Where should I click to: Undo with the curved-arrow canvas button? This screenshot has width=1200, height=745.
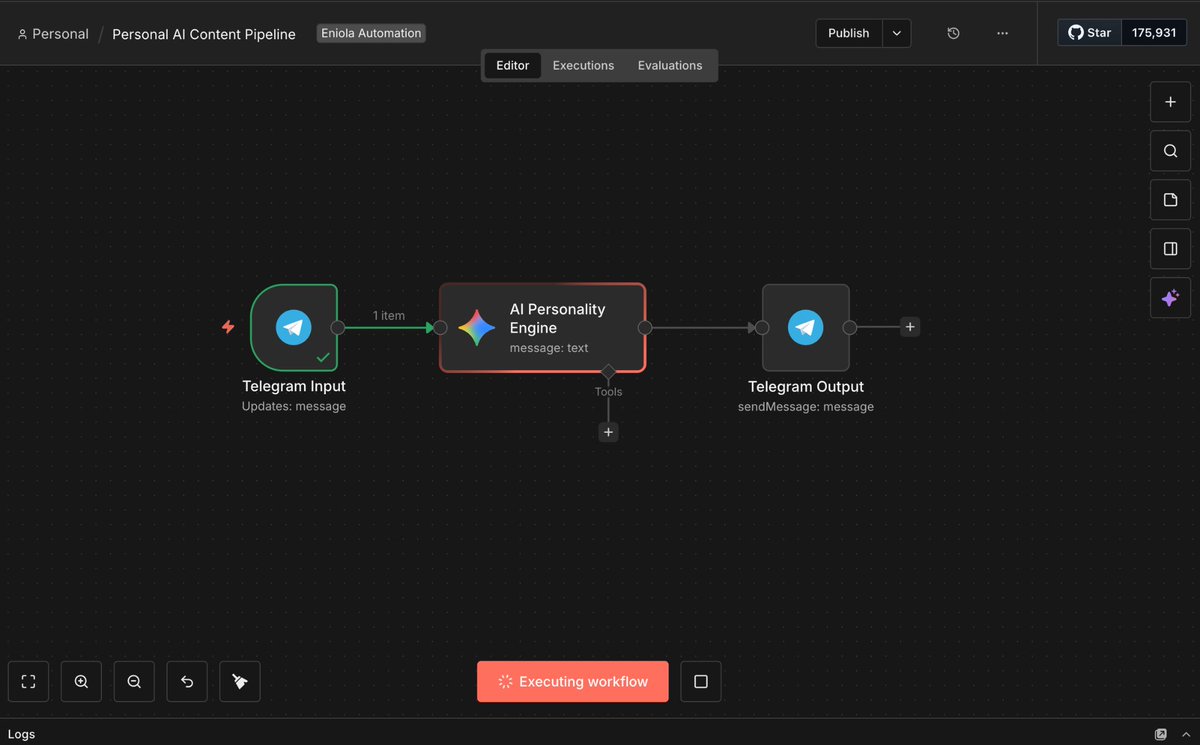coord(187,682)
